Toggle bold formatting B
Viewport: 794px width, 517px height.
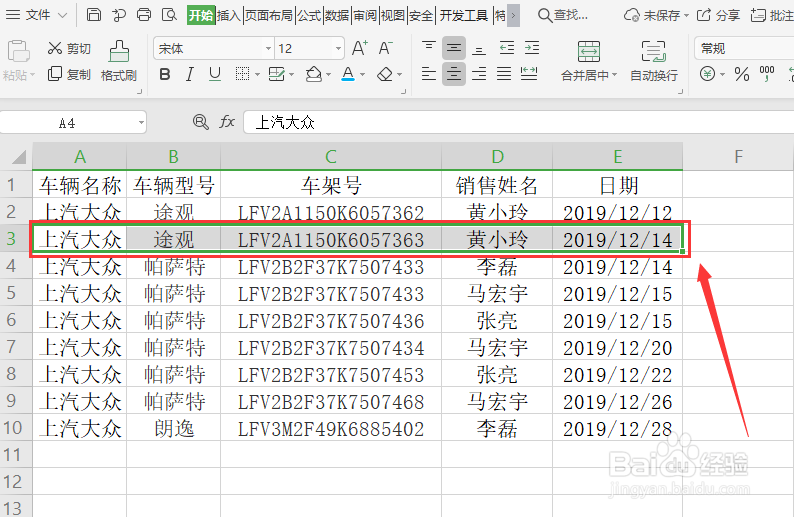click(165, 75)
